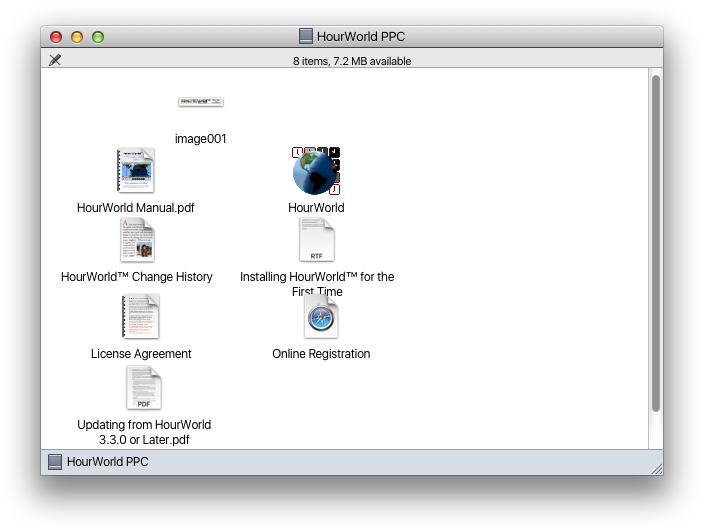Click the window resize grip corner

pos(656,468)
